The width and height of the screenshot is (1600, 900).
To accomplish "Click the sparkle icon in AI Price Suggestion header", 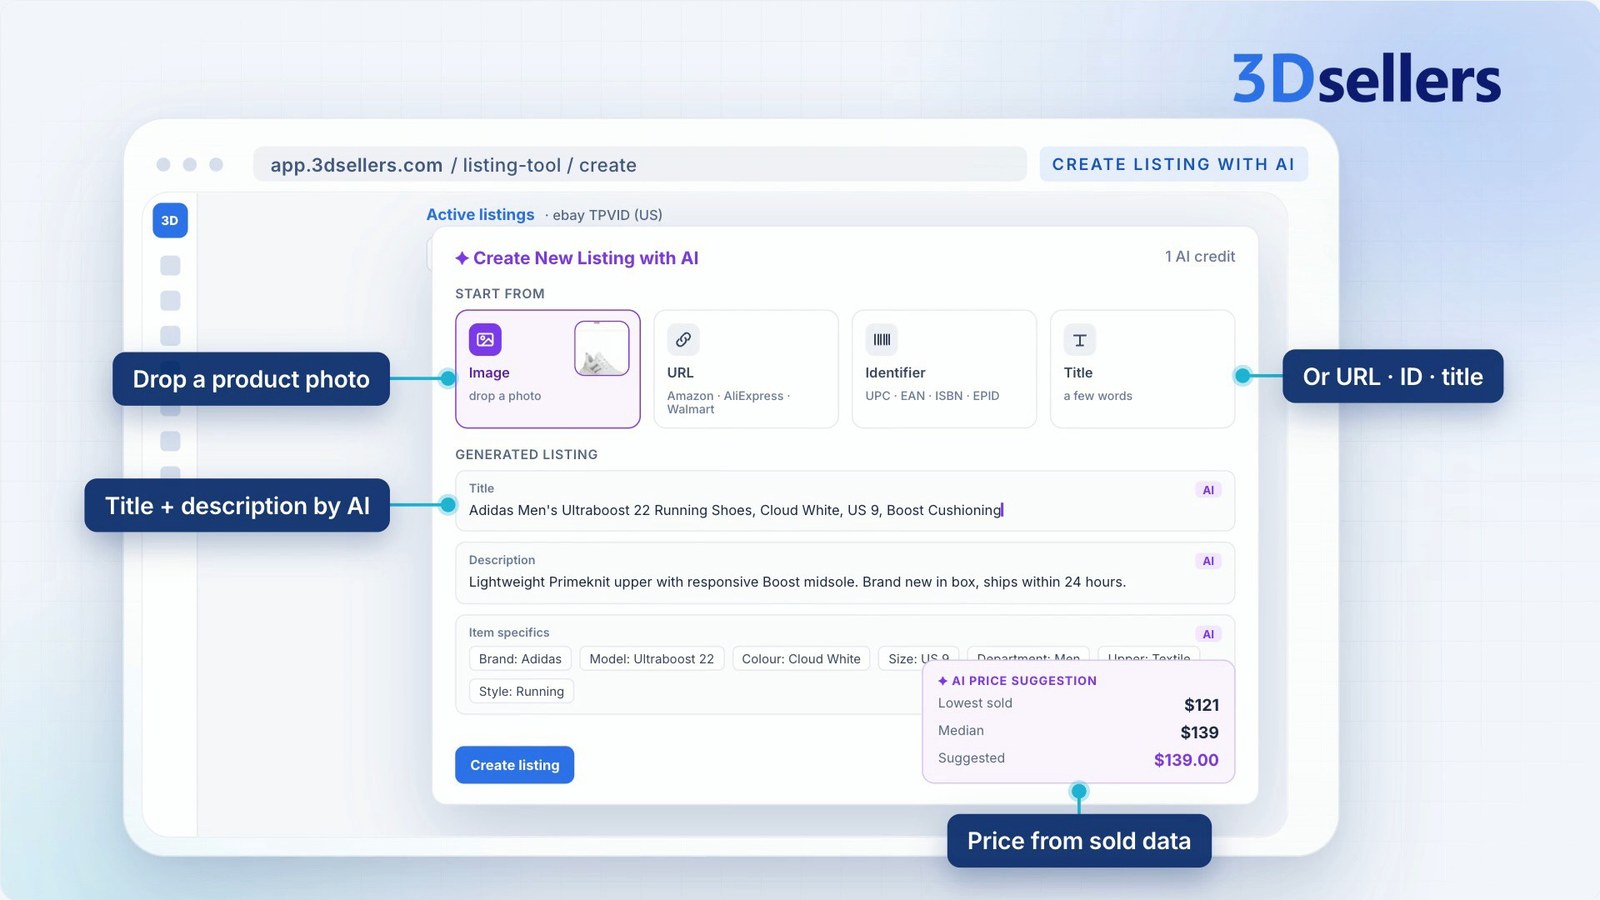I will [x=943, y=681].
